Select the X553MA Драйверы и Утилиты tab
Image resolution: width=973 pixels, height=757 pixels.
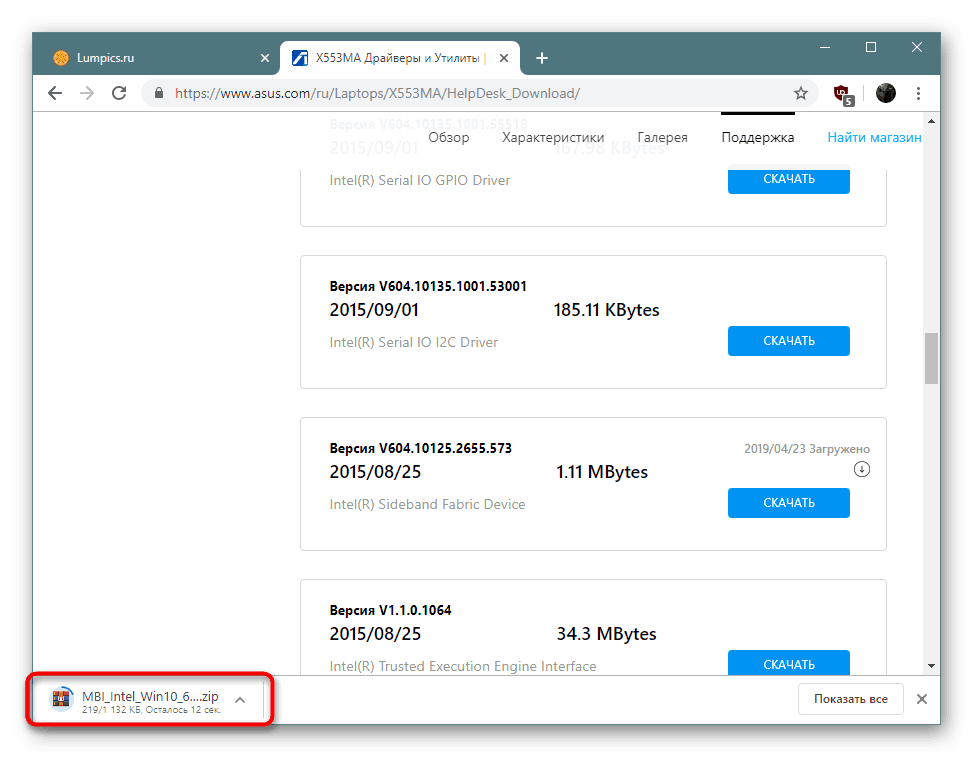coord(400,58)
